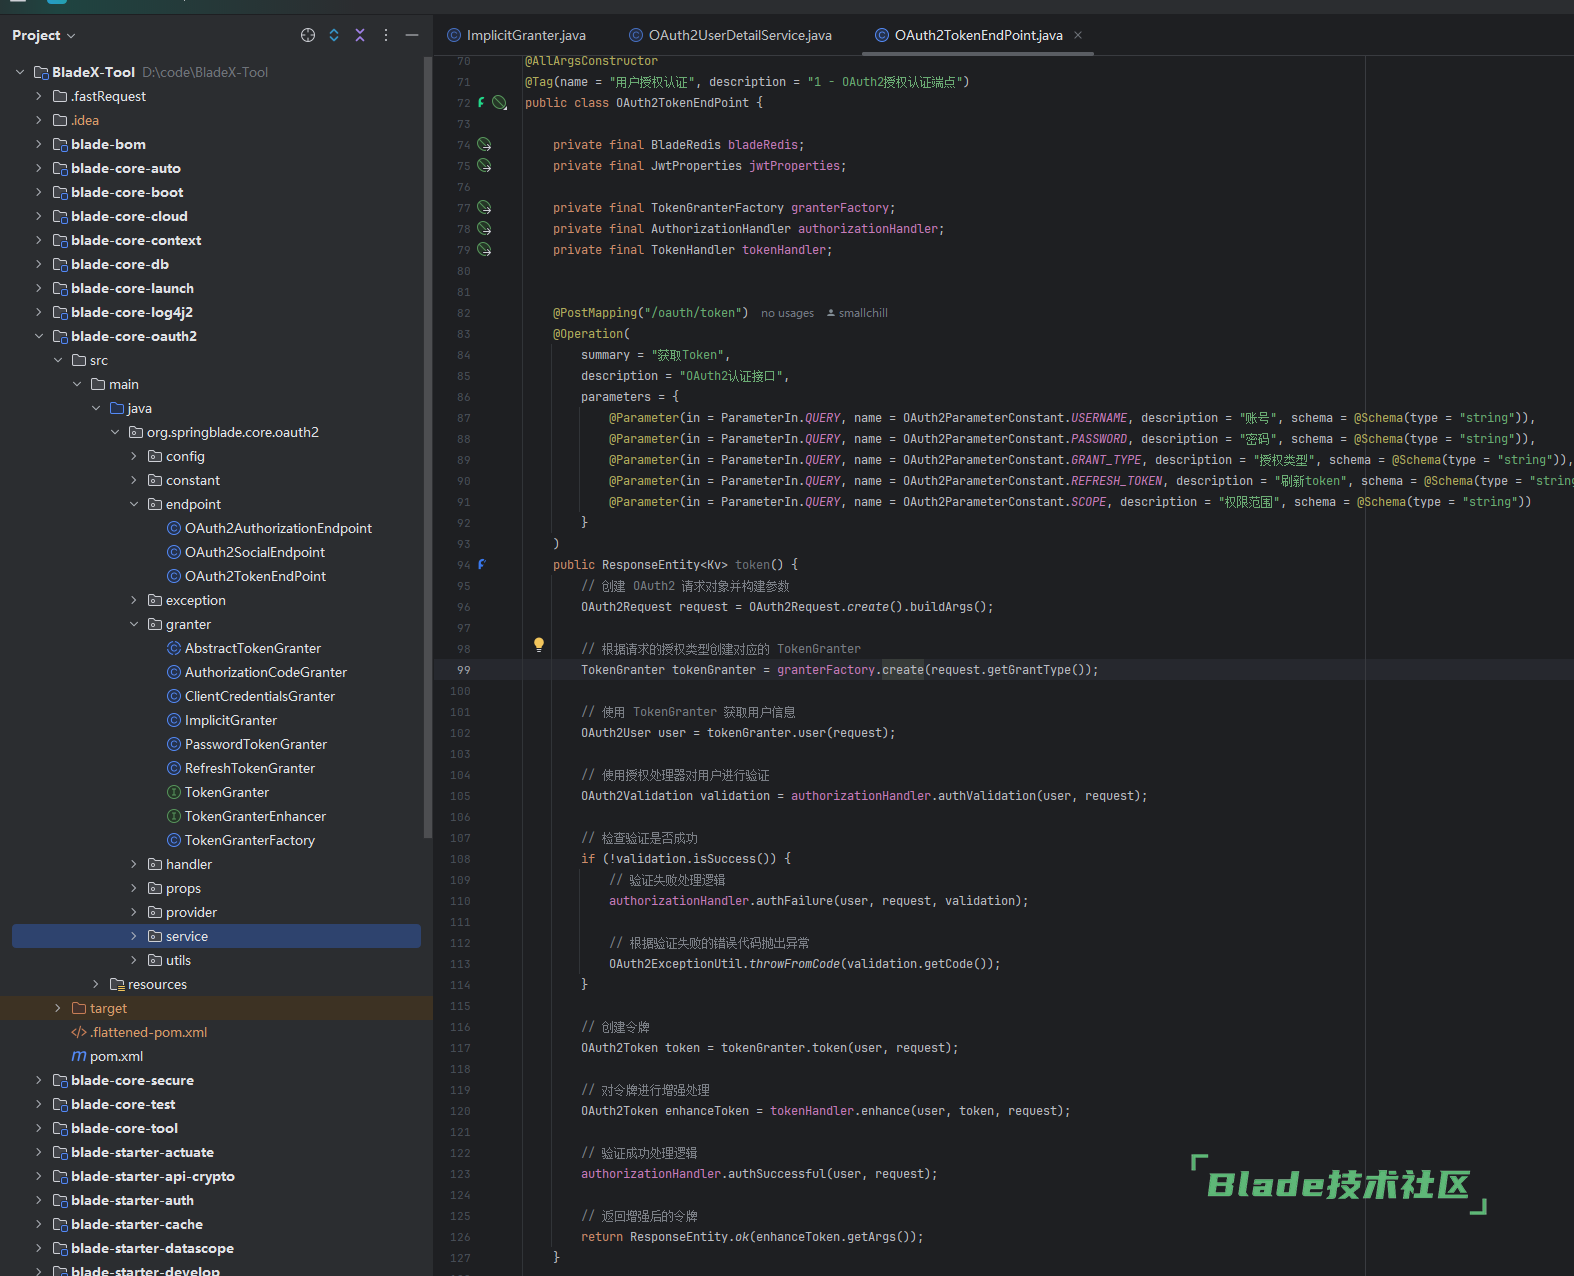
Task: Switch to OAuth2UserDetailService.java tab
Action: pyautogui.click(x=730, y=35)
